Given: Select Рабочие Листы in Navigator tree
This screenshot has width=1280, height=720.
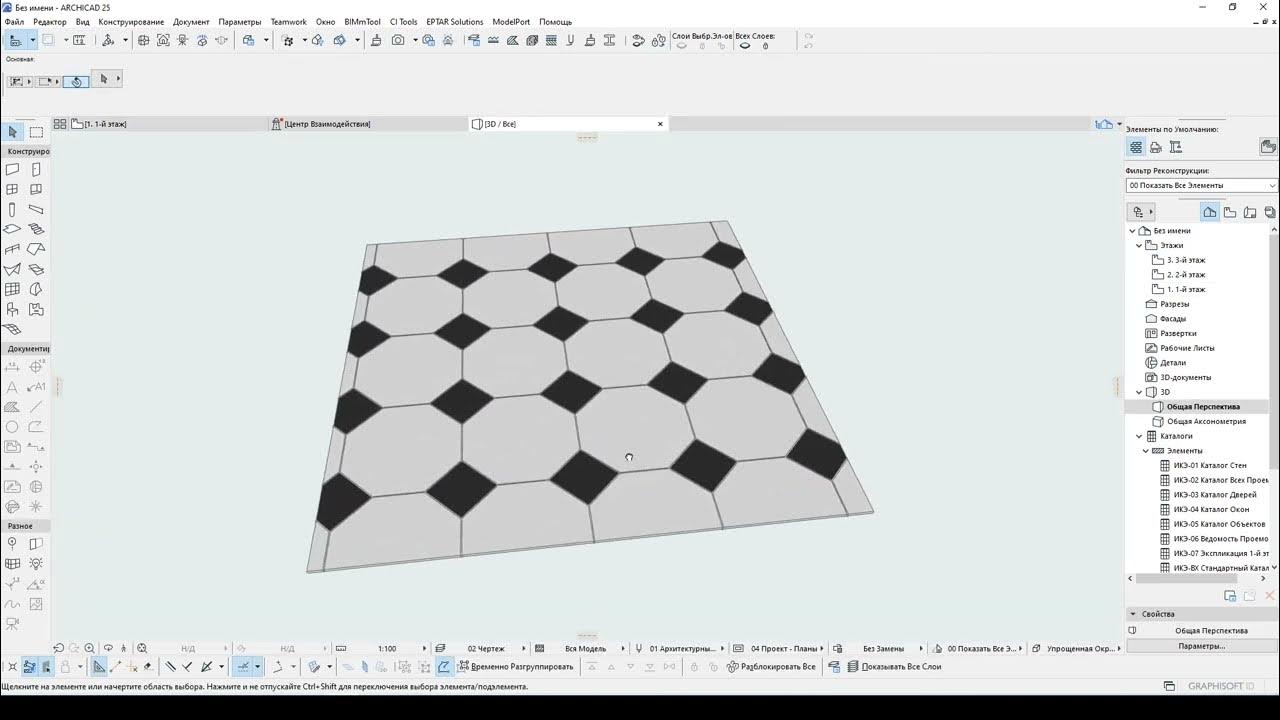Looking at the screenshot, I should click(1187, 348).
